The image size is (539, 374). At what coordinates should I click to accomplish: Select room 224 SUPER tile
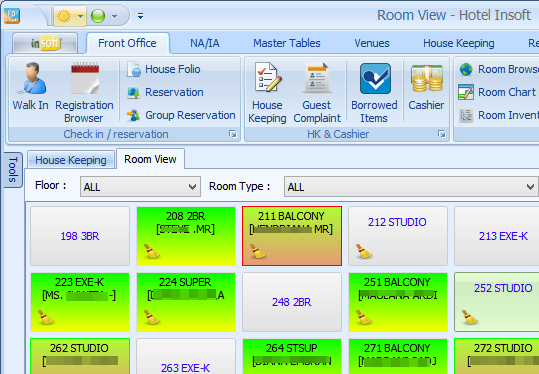[186, 302]
